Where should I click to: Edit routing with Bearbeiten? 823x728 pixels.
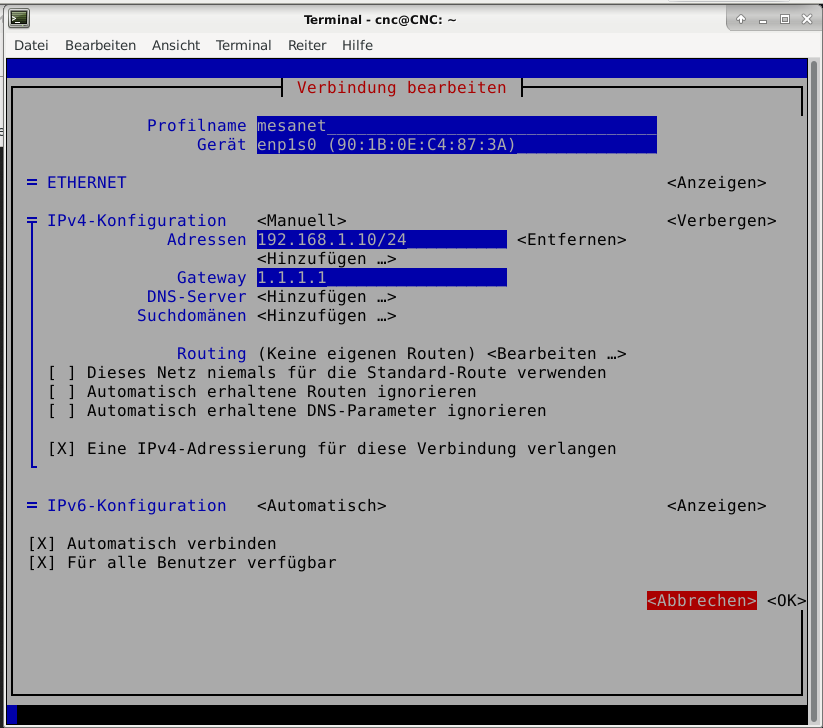(556, 354)
